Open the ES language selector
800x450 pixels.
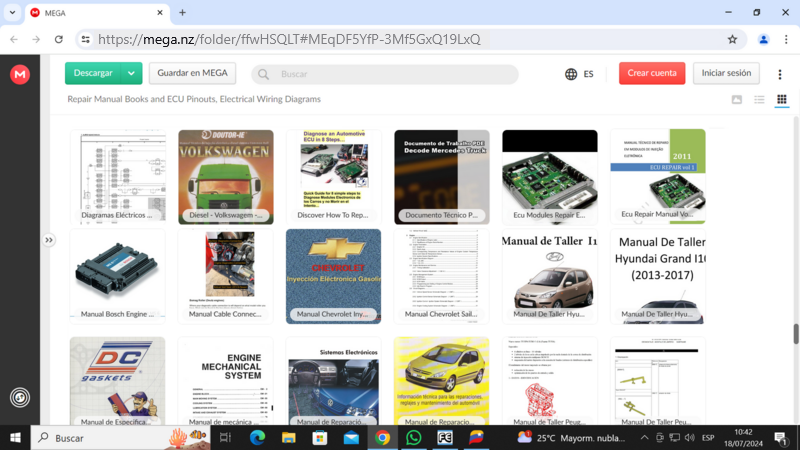[579, 74]
